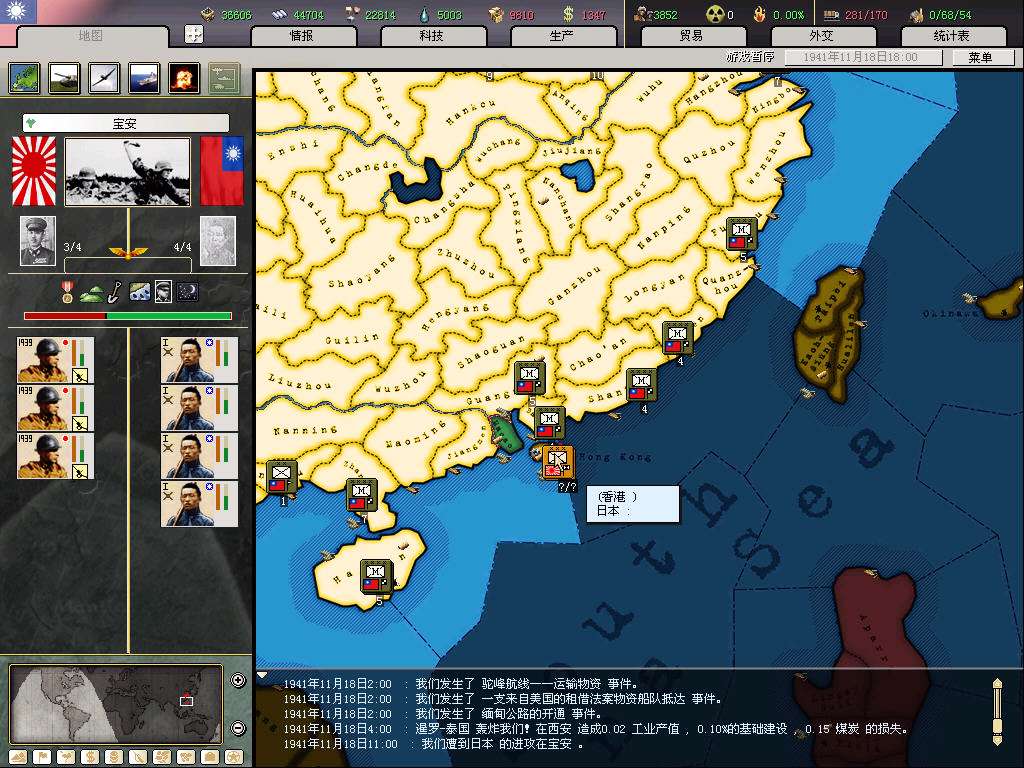The height and width of the screenshot is (768, 1024).
Task: Open the 统计表 statistics tab
Action: click(952, 36)
